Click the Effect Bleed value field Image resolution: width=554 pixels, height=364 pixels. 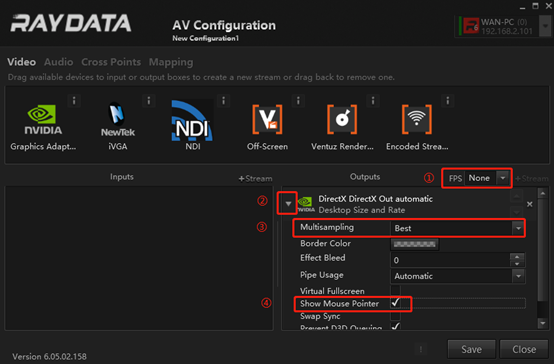(x=450, y=260)
